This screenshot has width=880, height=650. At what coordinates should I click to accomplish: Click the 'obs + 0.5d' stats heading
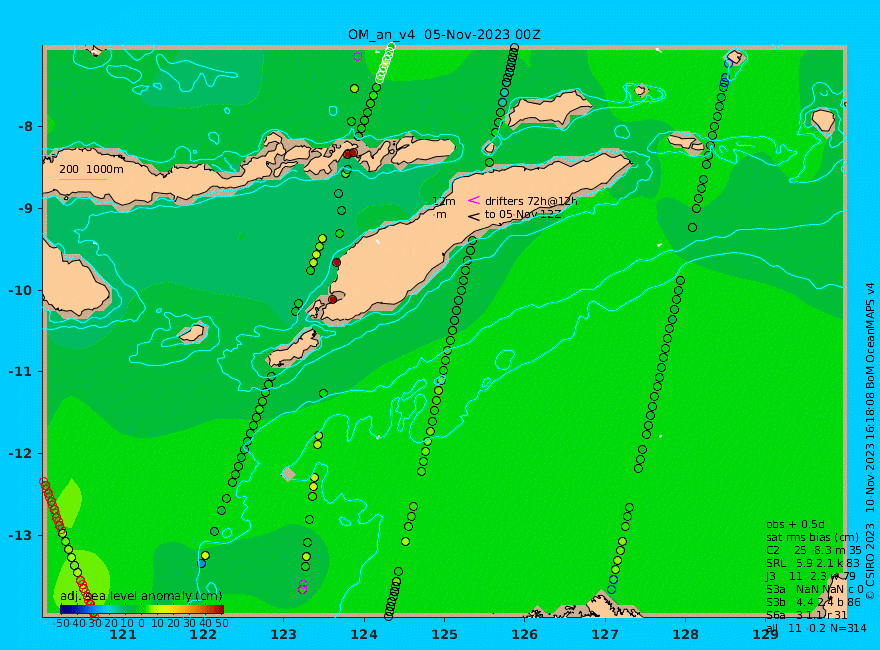point(795,524)
